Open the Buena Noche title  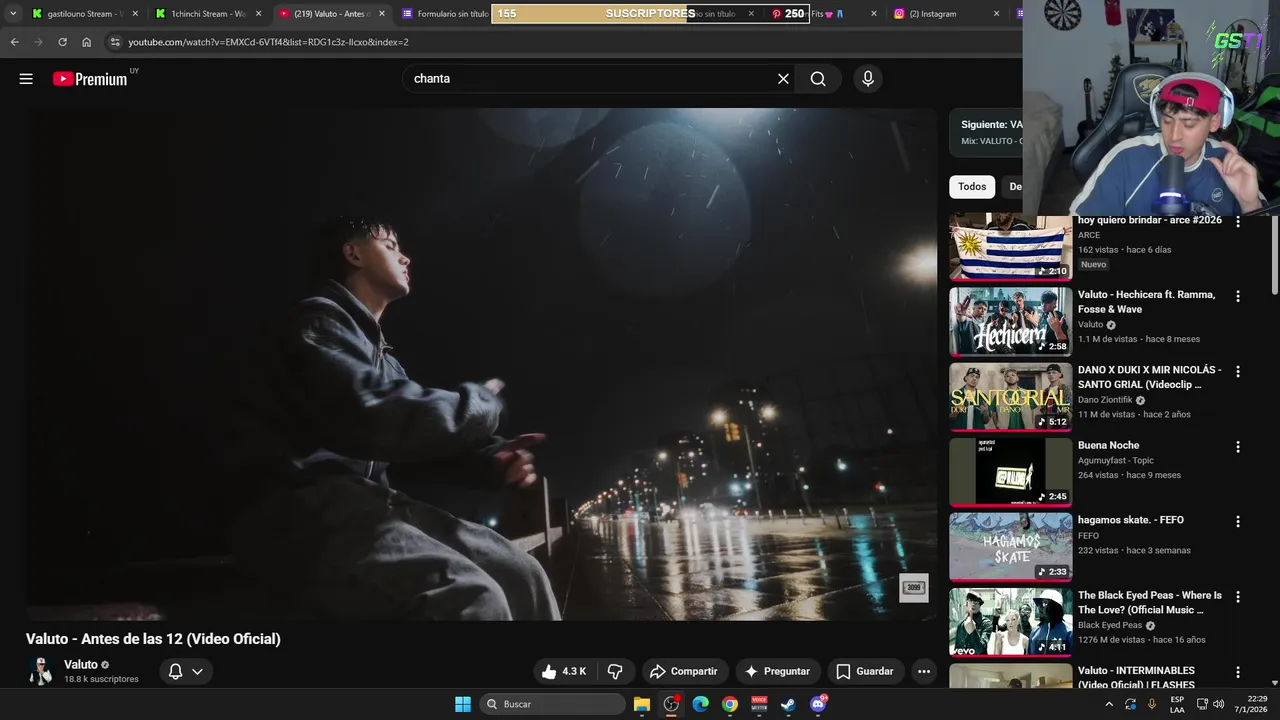pyautogui.click(x=1108, y=445)
